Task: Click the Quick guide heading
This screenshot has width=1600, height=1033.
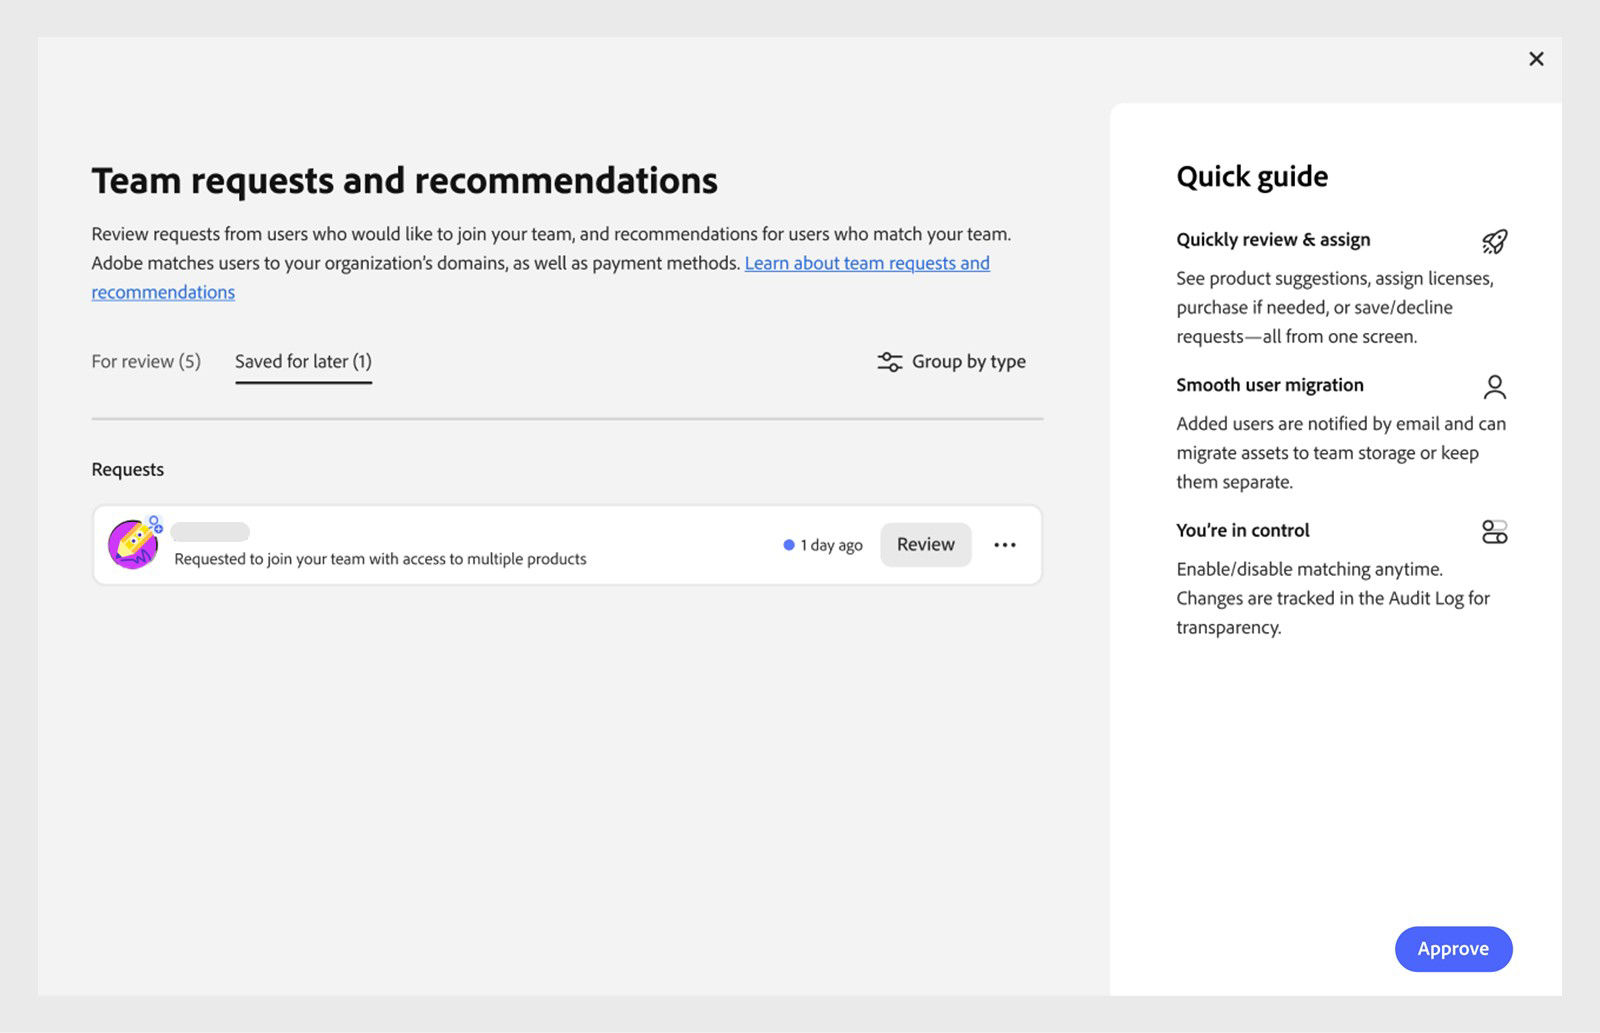Action: 1252,177
